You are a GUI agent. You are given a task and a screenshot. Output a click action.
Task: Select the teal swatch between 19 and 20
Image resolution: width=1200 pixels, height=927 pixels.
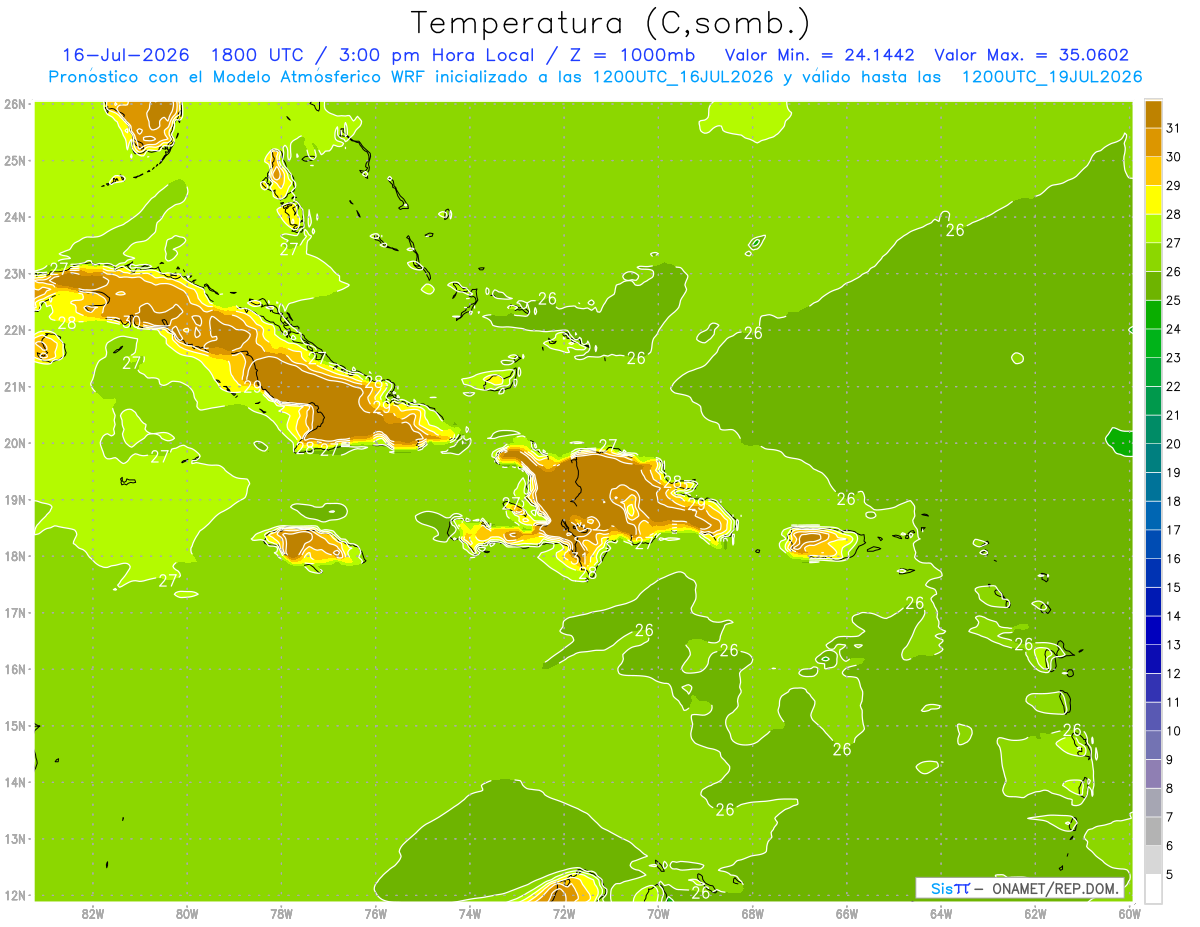[x=1153, y=457]
